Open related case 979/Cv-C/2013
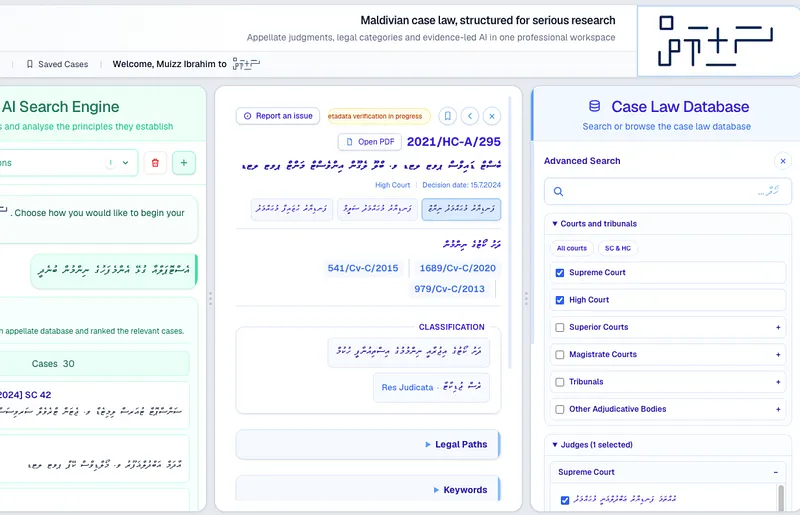This screenshot has height=515, width=800. click(449, 289)
